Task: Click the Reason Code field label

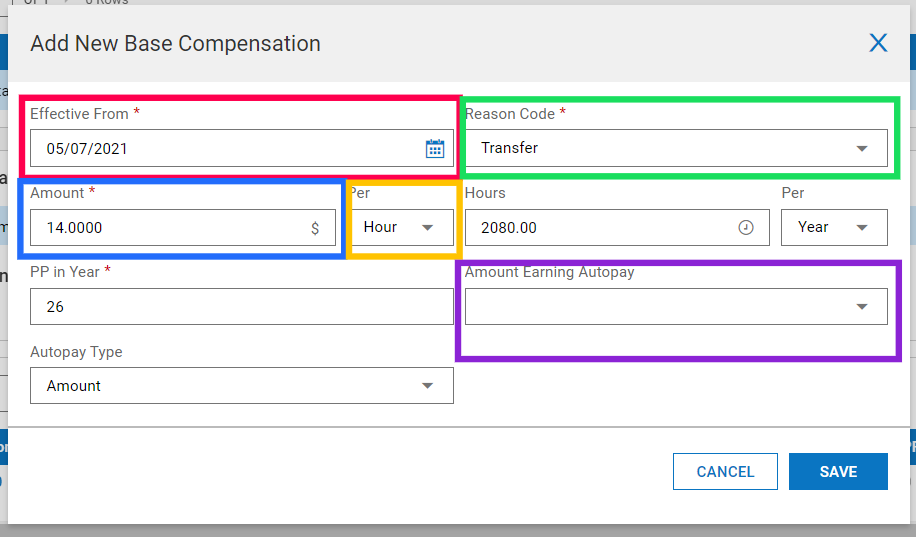Action: pyautogui.click(x=510, y=114)
